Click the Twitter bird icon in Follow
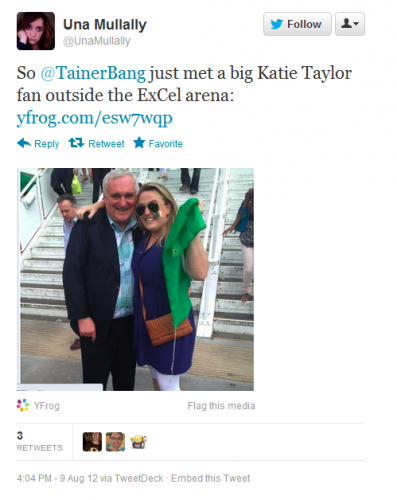The width and height of the screenshot is (397, 500). point(276,24)
